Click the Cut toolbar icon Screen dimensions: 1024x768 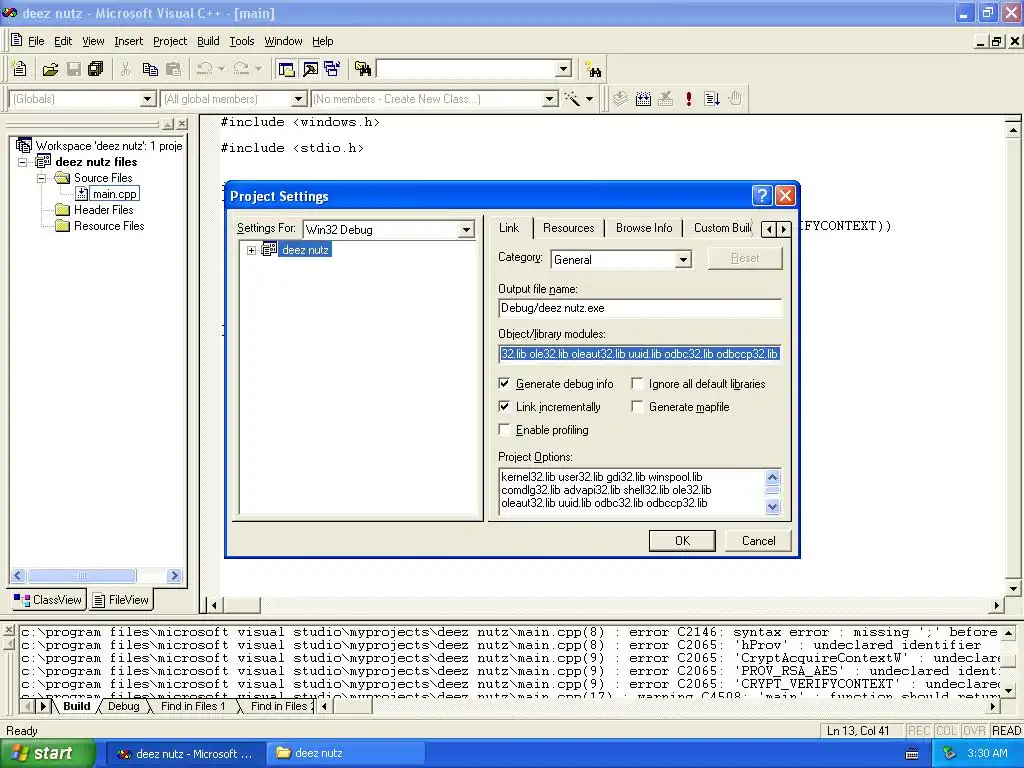pos(125,69)
